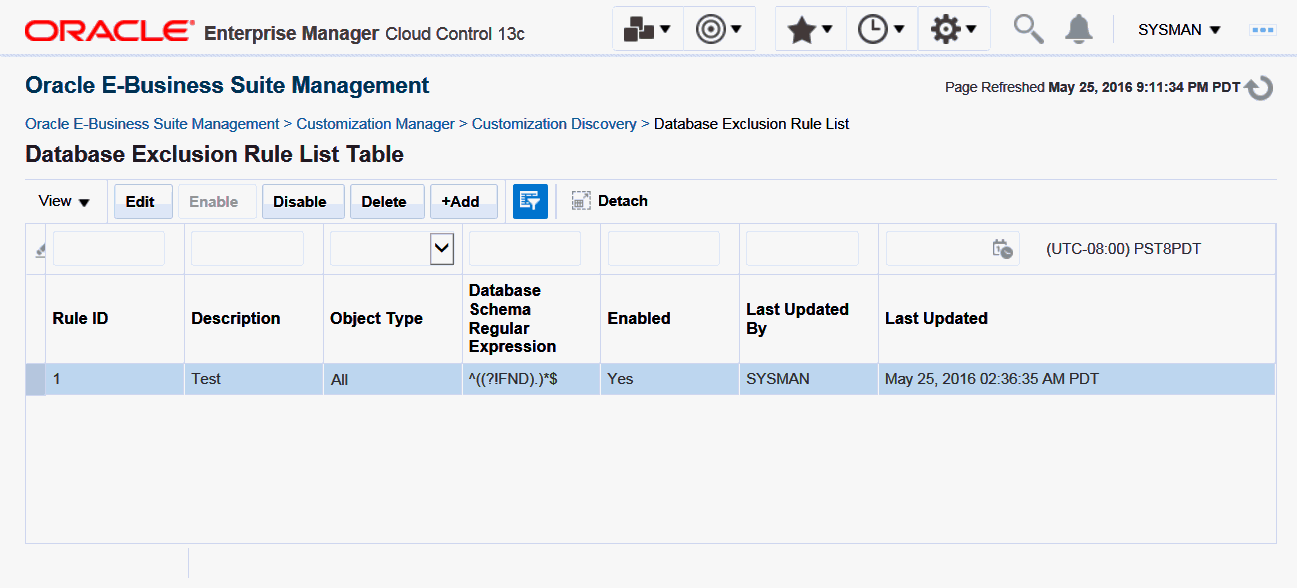Screen dimensions: 1297x588
Task: Follow the Customization Discovery breadcrumb link
Action: (x=554, y=124)
